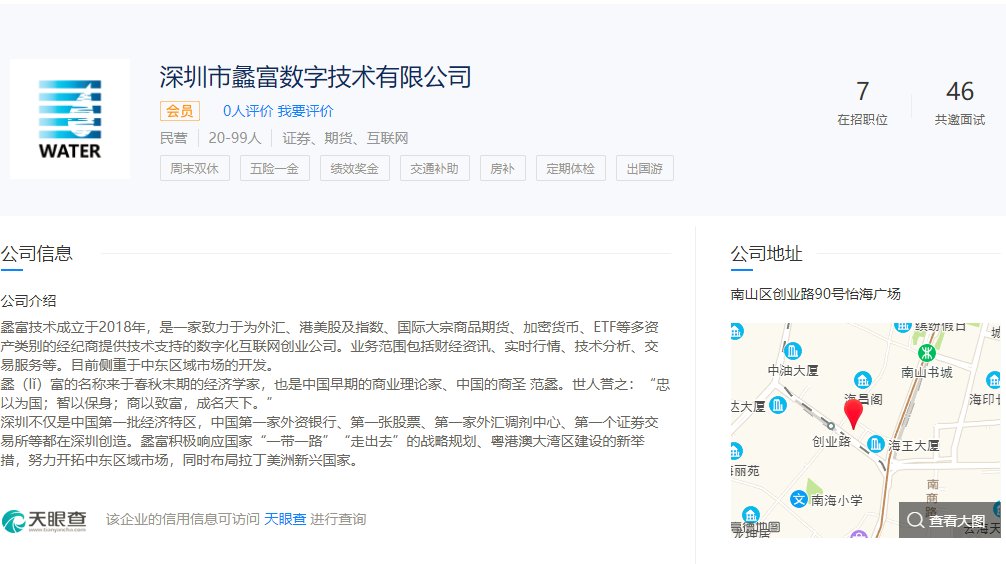Click the 中油大厦 building marker icon
1006x564 pixels.
click(x=792, y=351)
